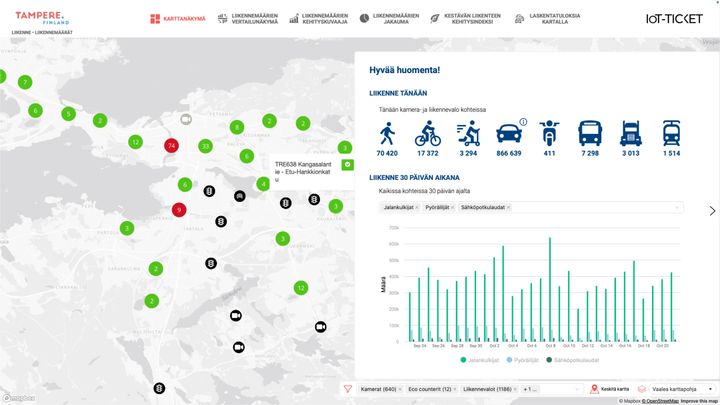Go to Kestävän liikenteen kehitysindeksi tab
The image size is (720, 405).
466,19
